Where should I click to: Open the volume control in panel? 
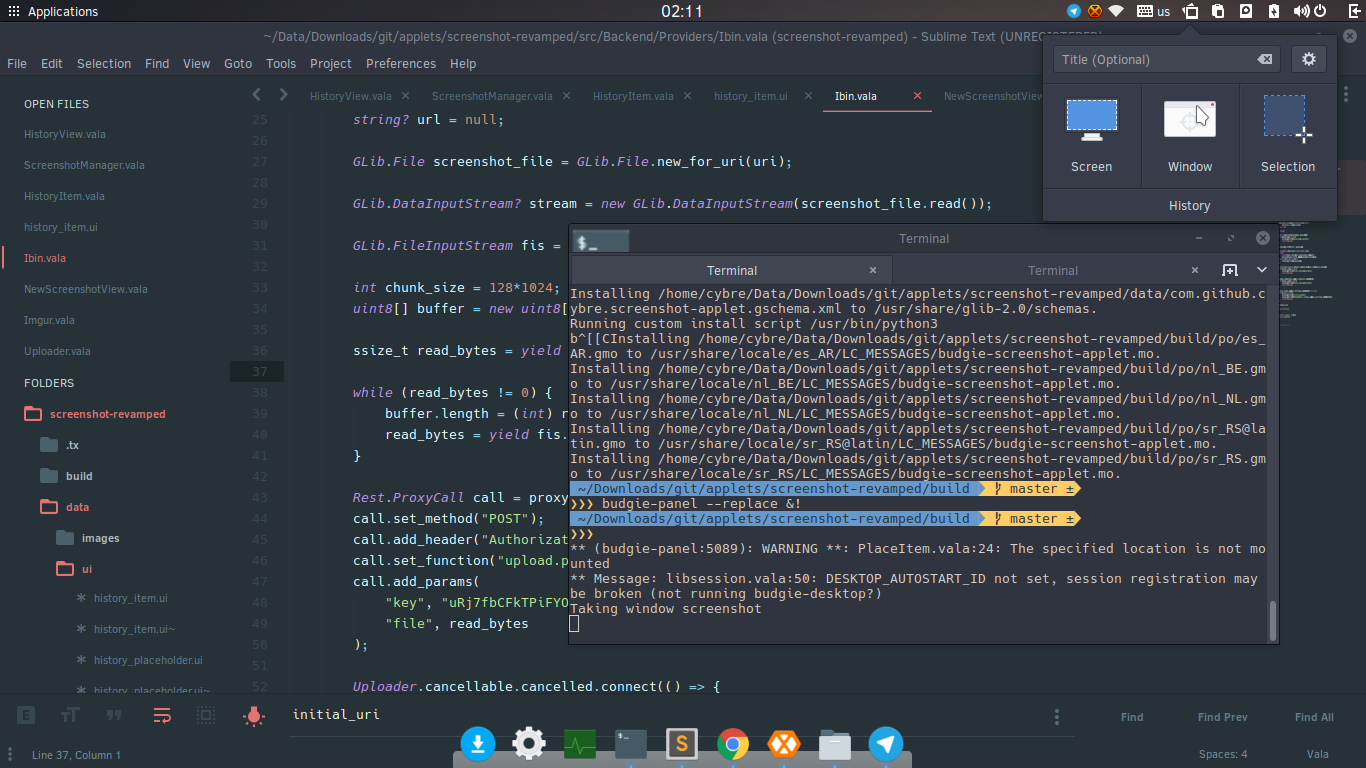coord(1302,11)
